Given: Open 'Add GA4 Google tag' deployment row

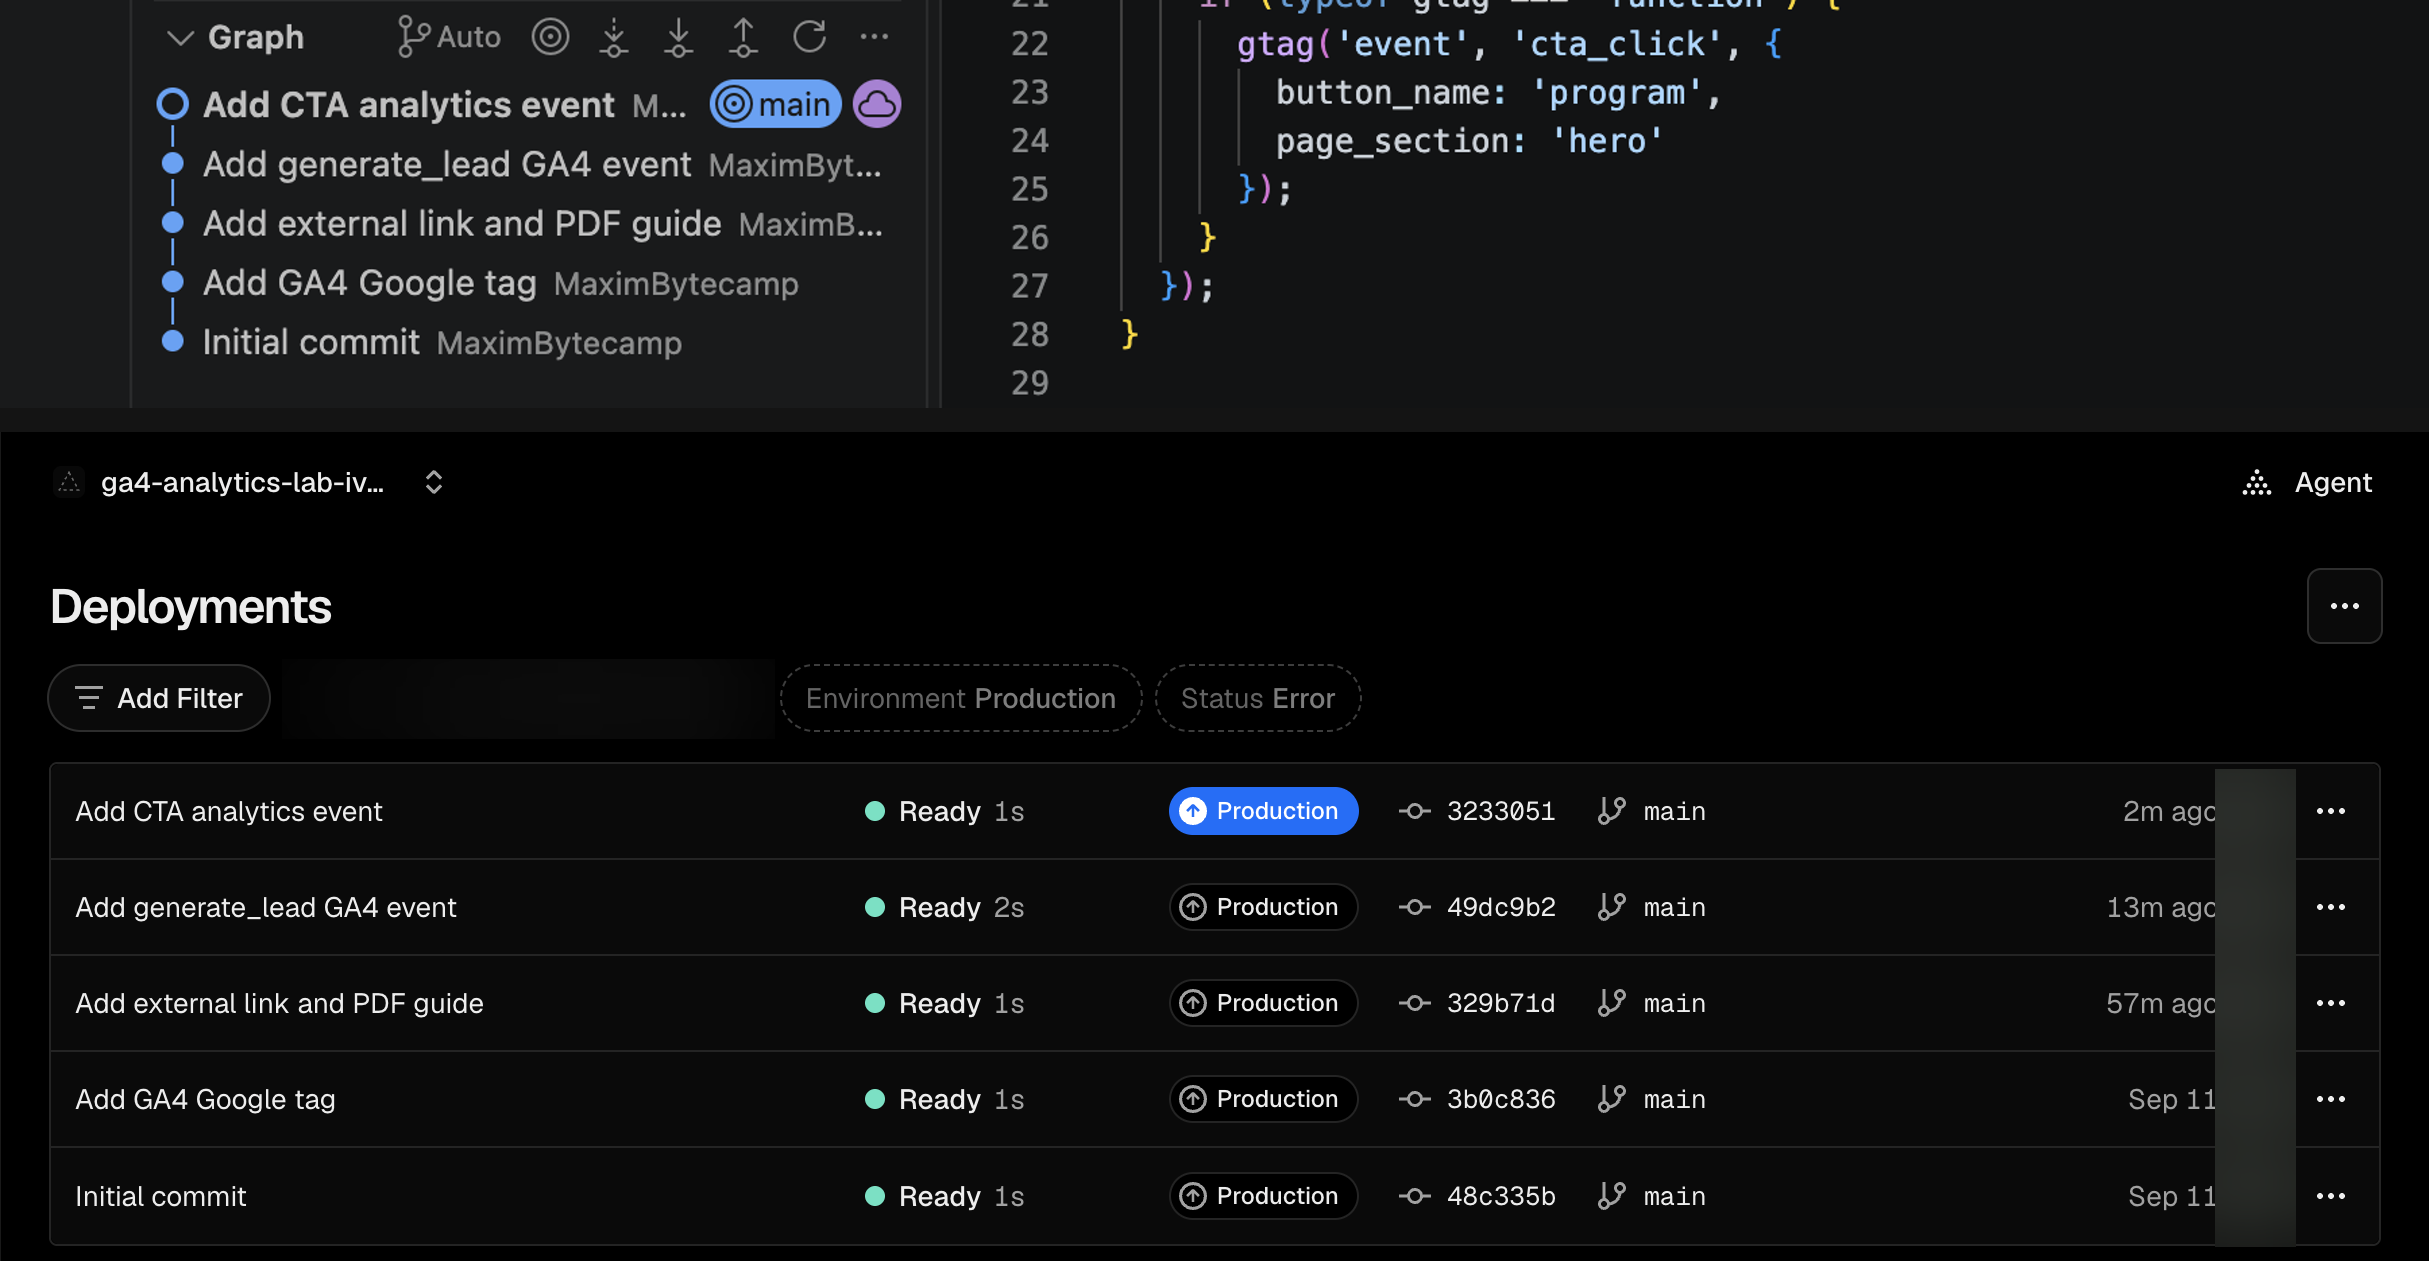Looking at the screenshot, I should (x=1214, y=1099).
